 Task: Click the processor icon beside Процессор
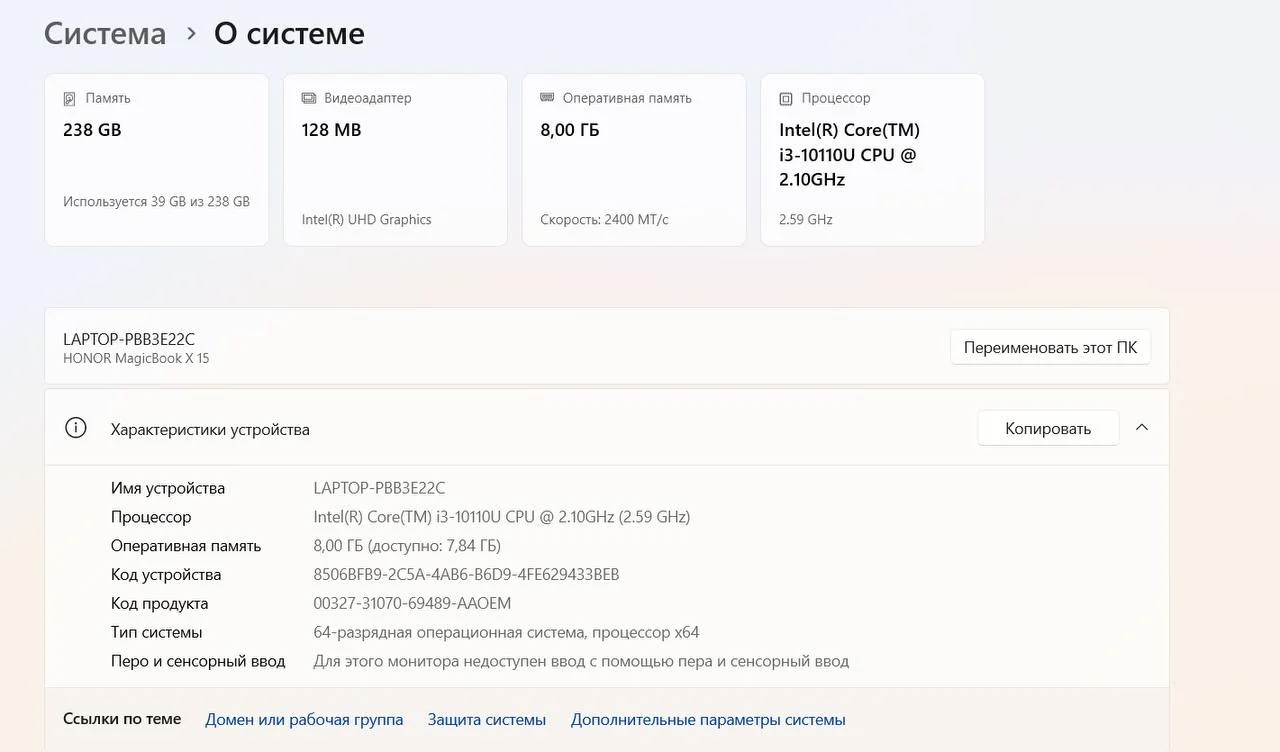pyautogui.click(x=786, y=99)
